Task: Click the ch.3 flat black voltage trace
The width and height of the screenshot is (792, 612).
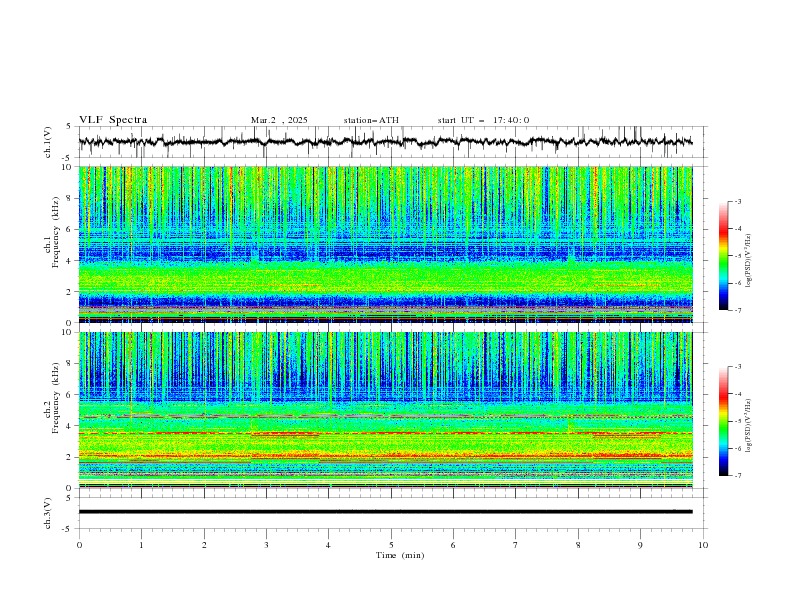Action: (x=385, y=512)
